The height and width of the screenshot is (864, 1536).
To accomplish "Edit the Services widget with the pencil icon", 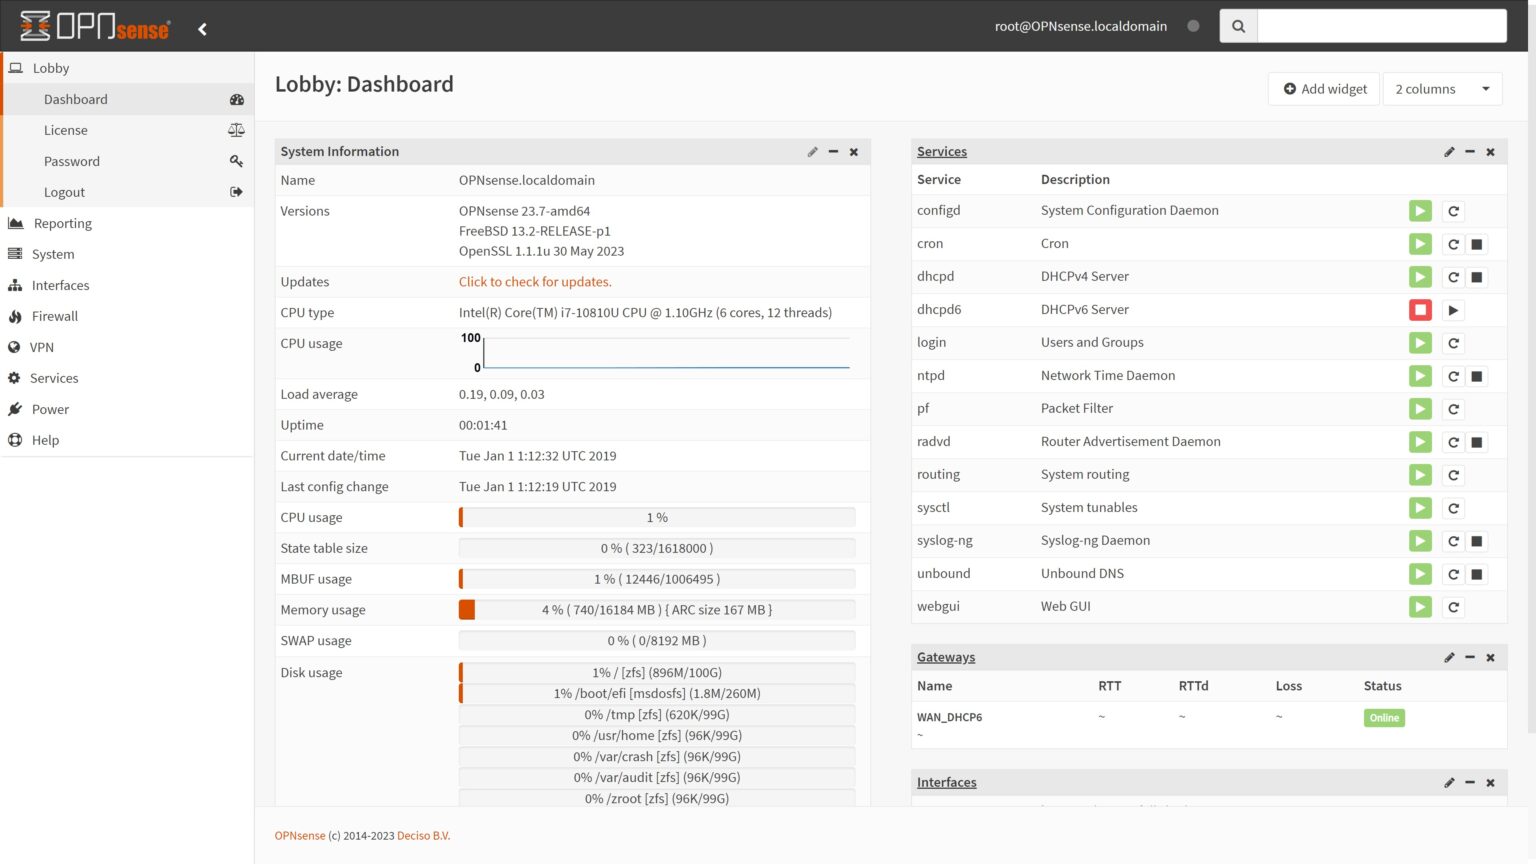I will point(1448,151).
